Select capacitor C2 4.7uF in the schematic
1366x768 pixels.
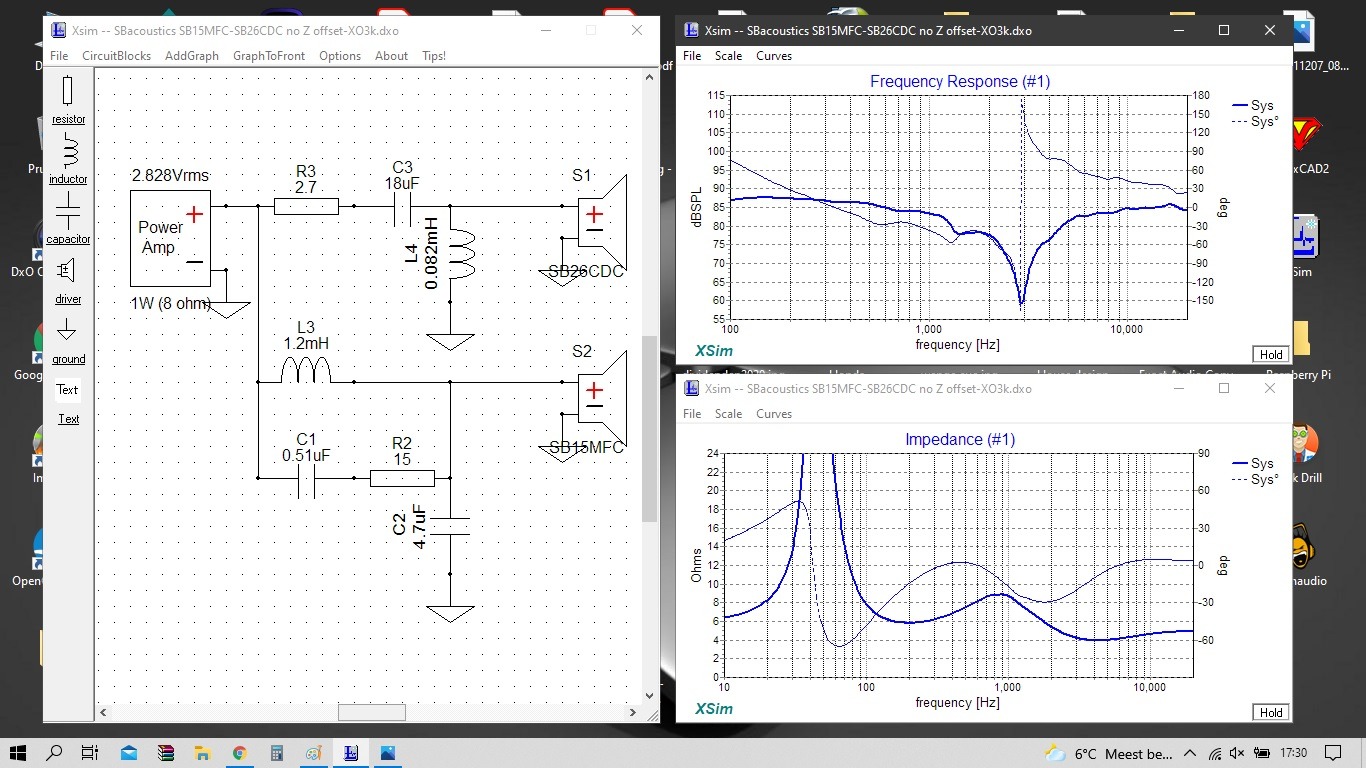pos(450,526)
